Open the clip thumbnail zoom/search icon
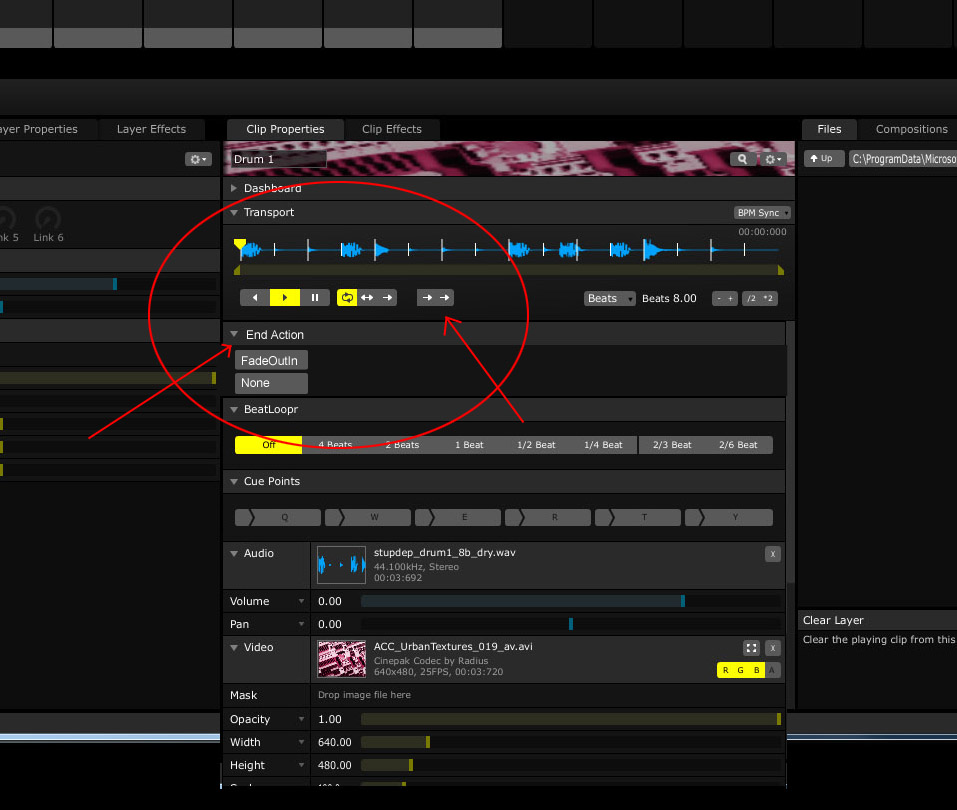Viewport: 957px width, 810px height. pyautogui.click(x=741, y=158)
